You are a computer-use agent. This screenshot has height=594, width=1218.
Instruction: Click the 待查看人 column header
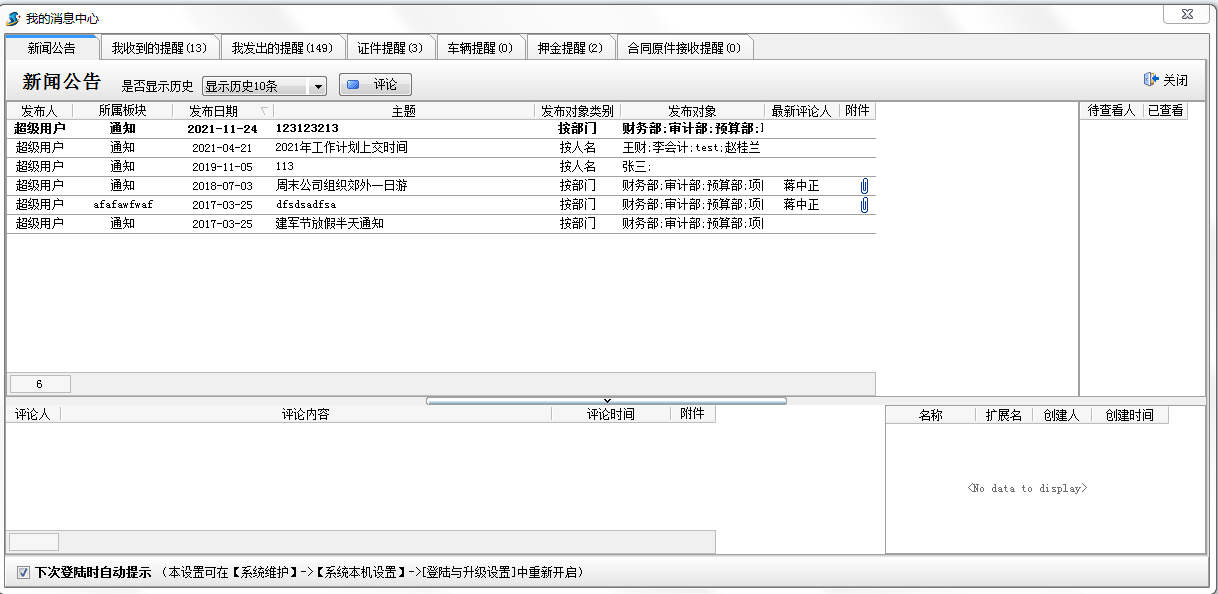1110,111
